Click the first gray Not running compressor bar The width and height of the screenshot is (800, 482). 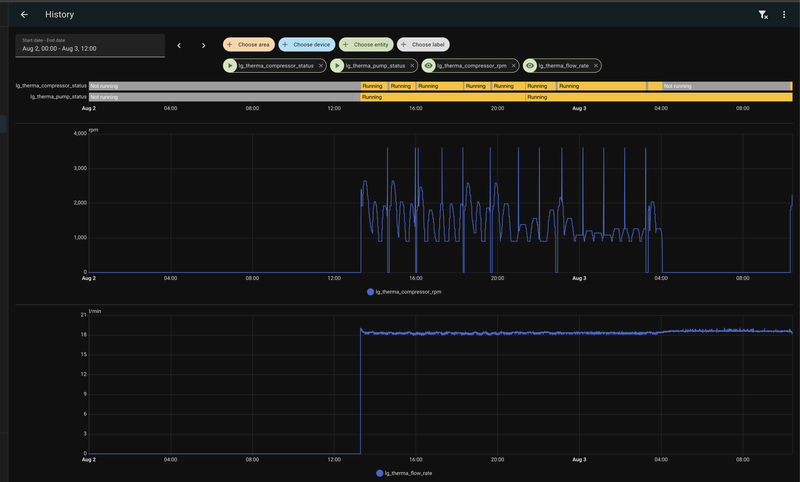(224, 86)
